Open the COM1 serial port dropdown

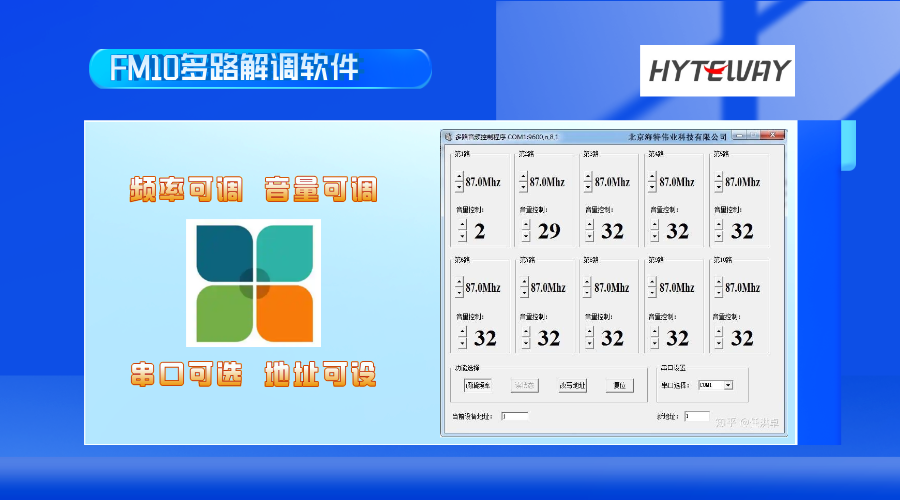729,385
